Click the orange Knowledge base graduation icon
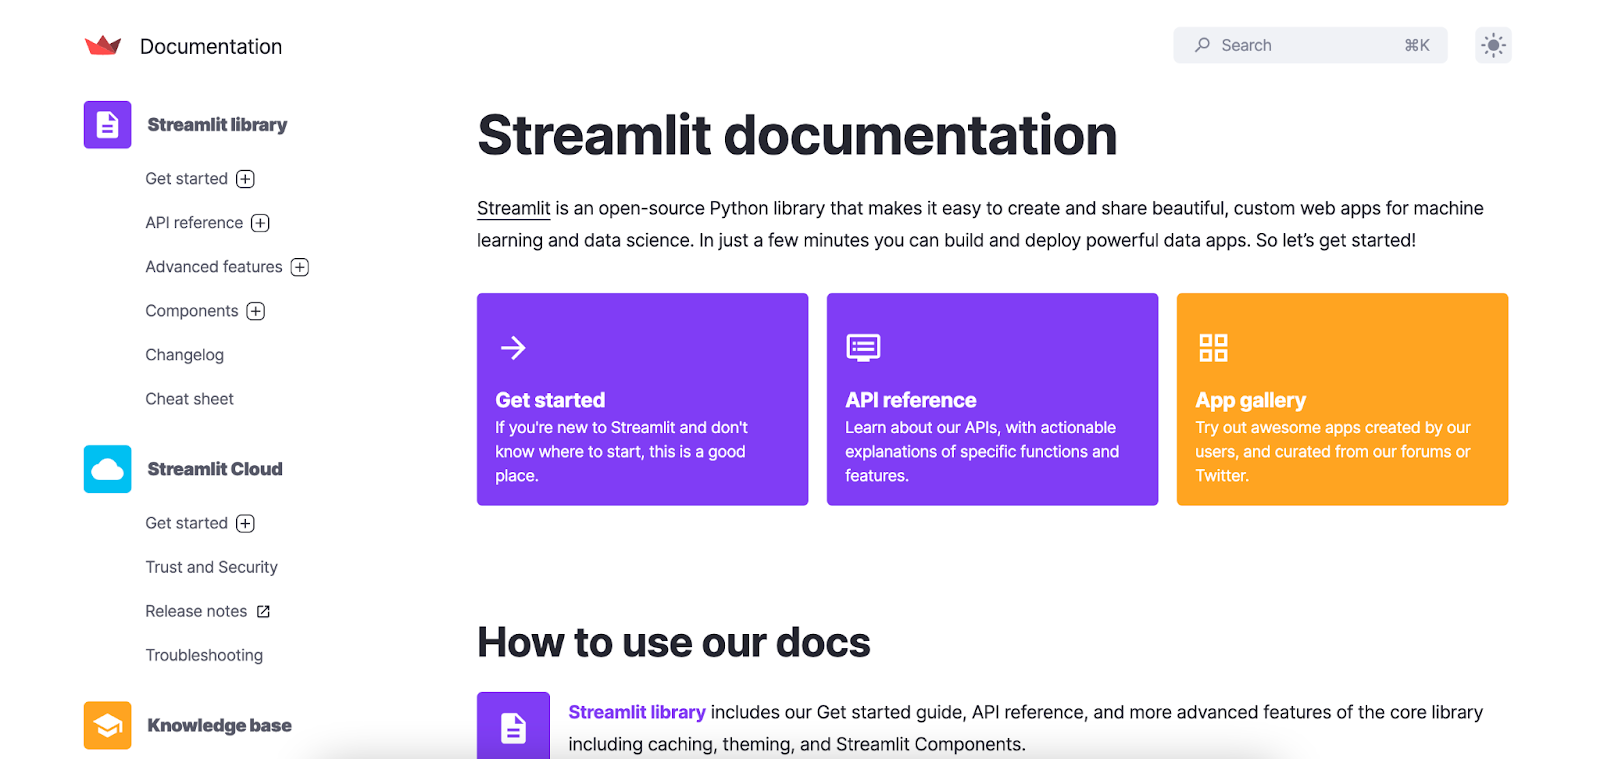 pos(108,725)
